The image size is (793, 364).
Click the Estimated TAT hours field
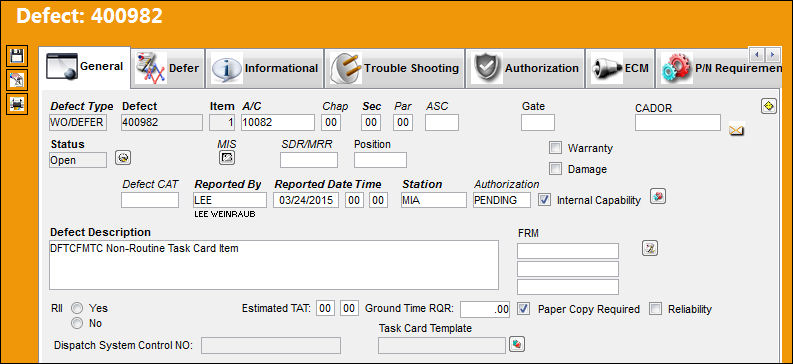(x=326, y=308)
